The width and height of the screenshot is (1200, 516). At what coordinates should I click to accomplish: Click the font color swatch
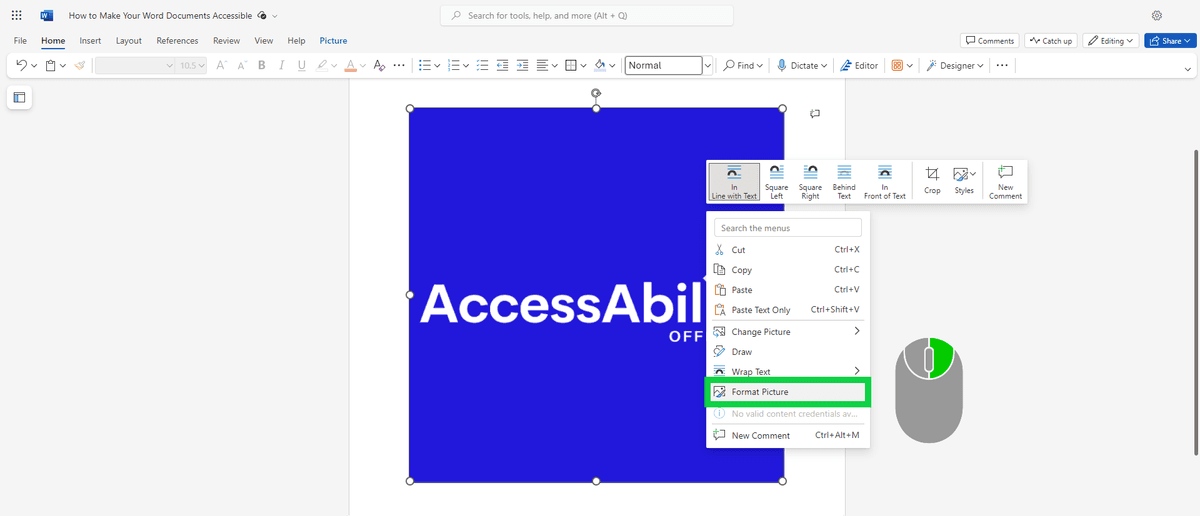(350, 66)
